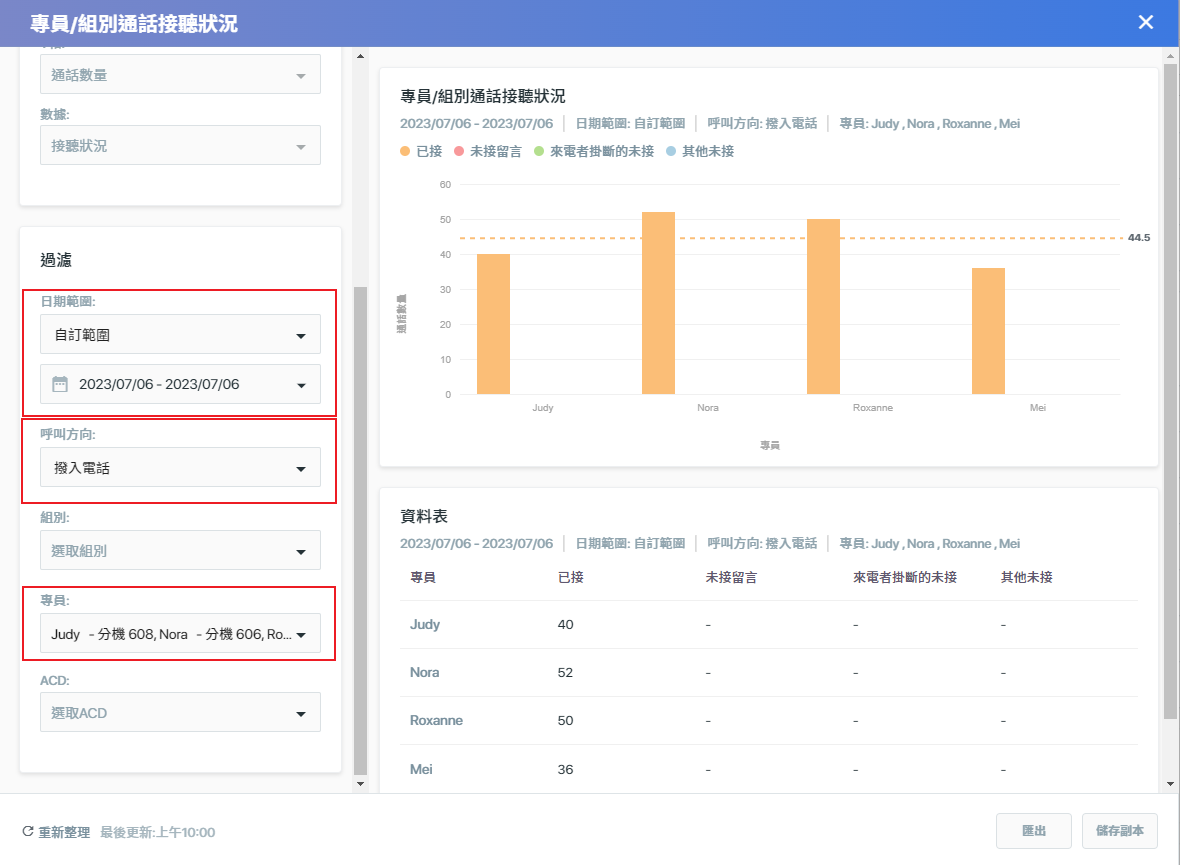Click the 未接留言 column header
Screen dimensions: 1180x865
pyautogui.click(x=731, y=577)
